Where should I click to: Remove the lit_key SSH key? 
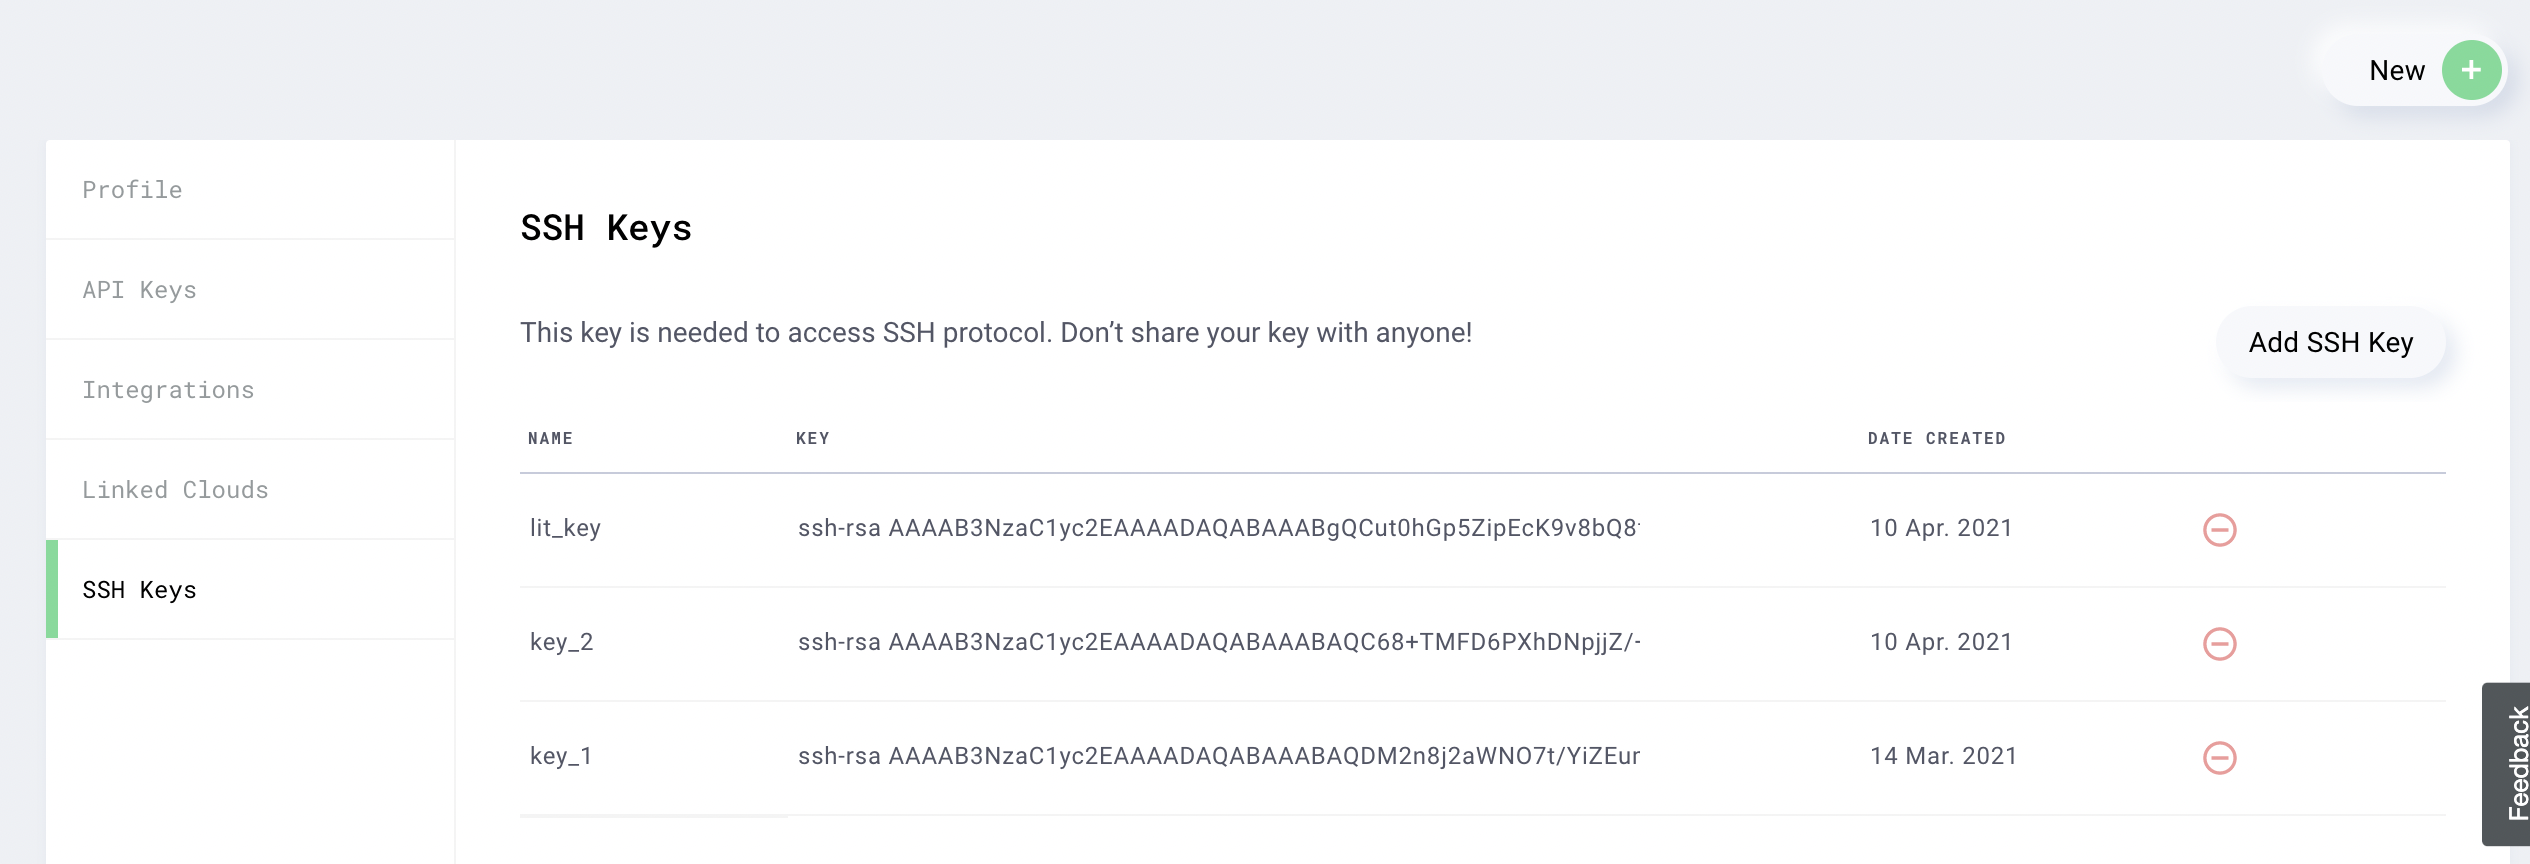(2219, 529)
